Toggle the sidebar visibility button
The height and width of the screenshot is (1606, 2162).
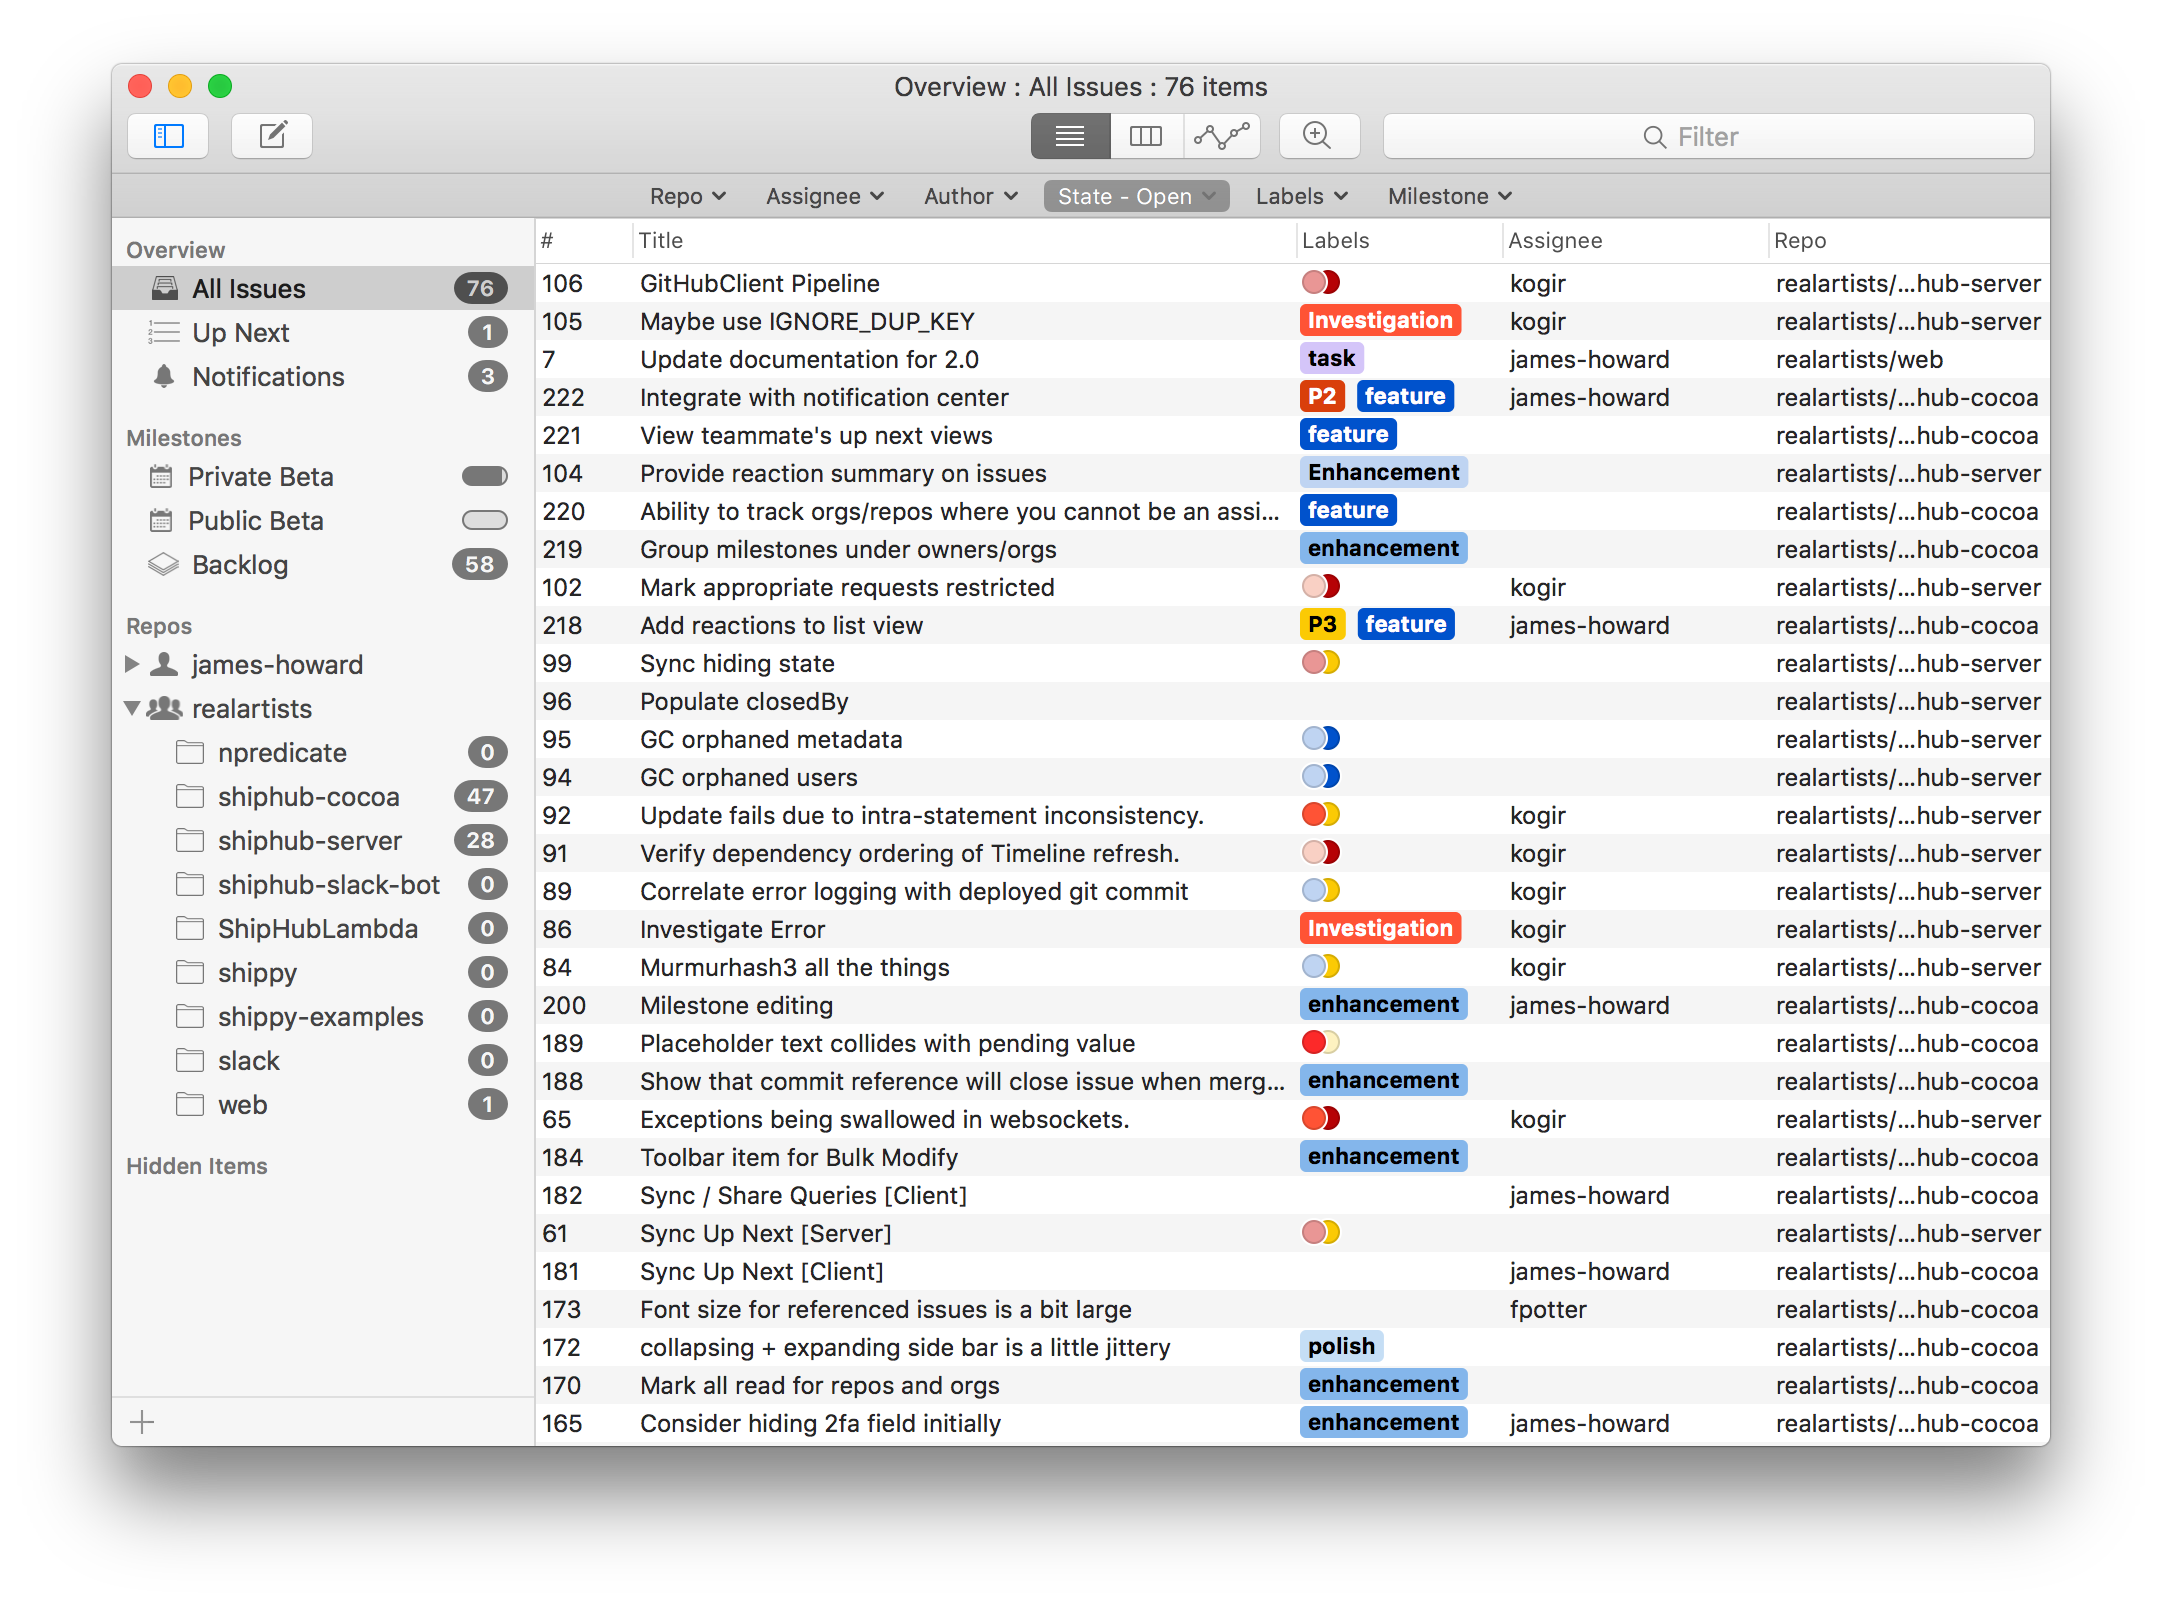point(168,136)
